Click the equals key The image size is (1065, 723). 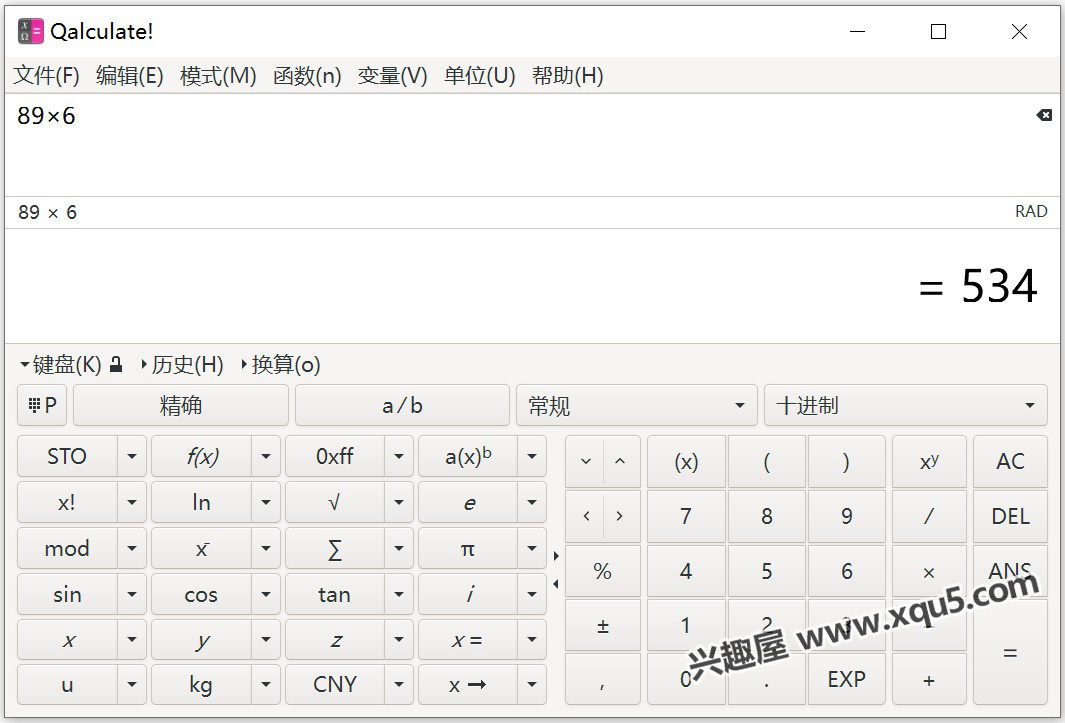[x=1010, y=652]
